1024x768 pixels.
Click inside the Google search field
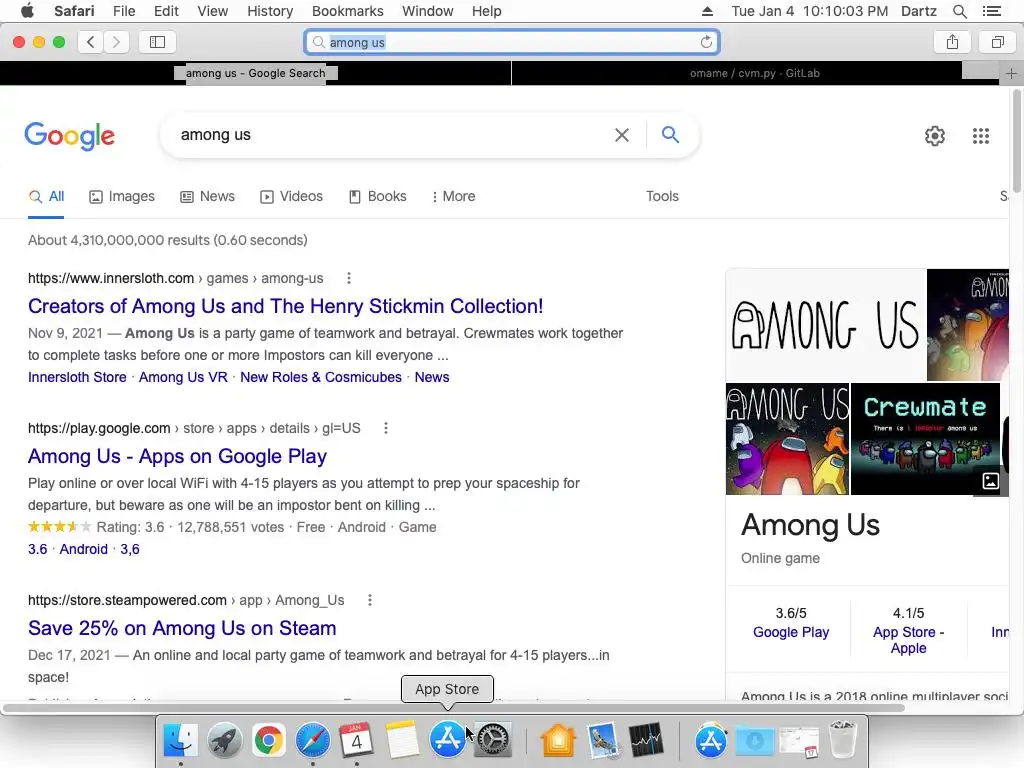point(392,135)
